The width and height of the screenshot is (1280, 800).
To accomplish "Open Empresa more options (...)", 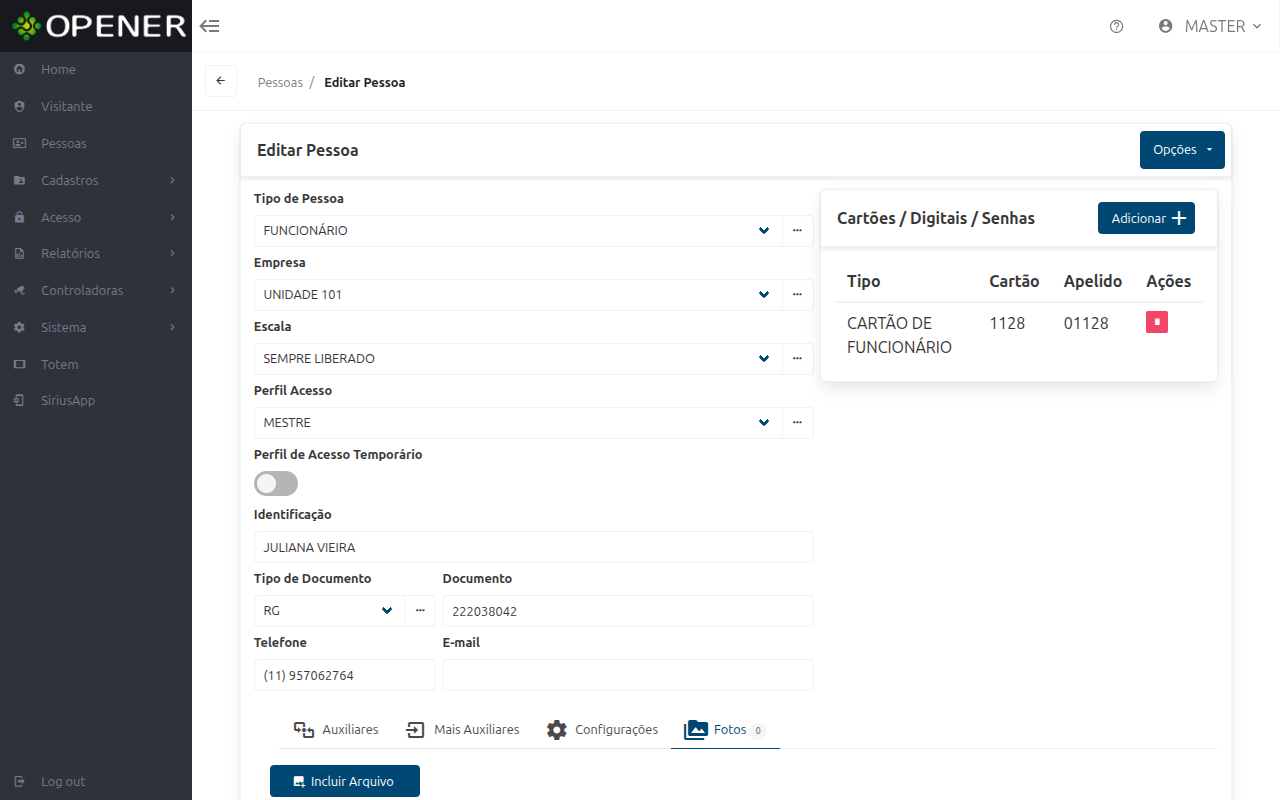I will click(x=797, y=295).
